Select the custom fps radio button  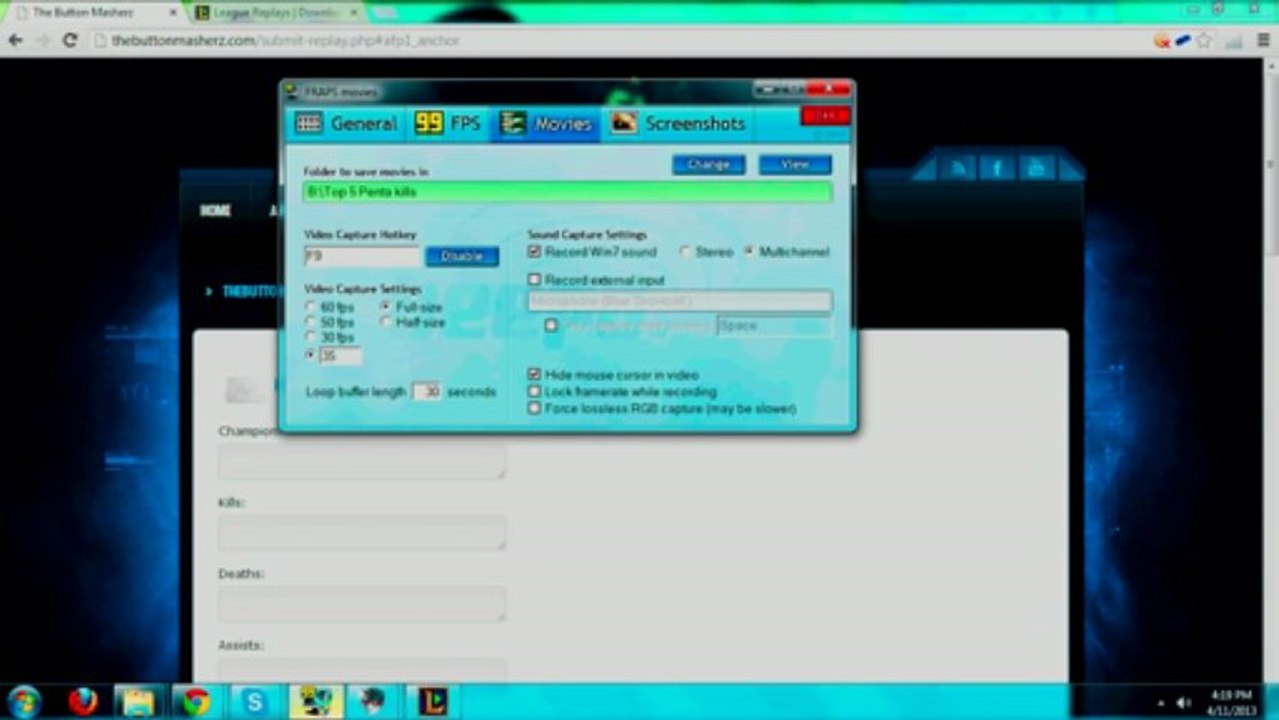click(x=311, y=355)
